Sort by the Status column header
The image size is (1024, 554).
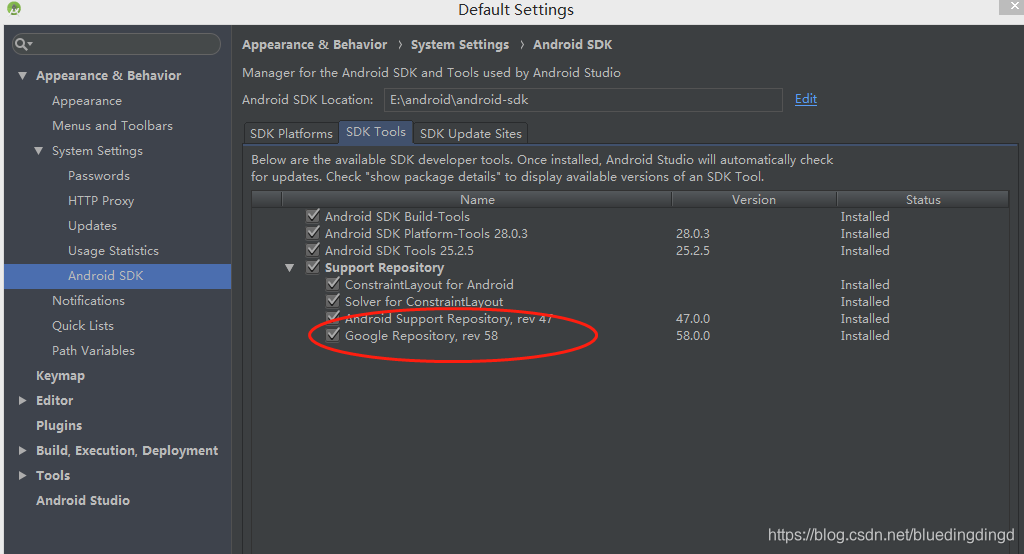[x=923, y=200]
